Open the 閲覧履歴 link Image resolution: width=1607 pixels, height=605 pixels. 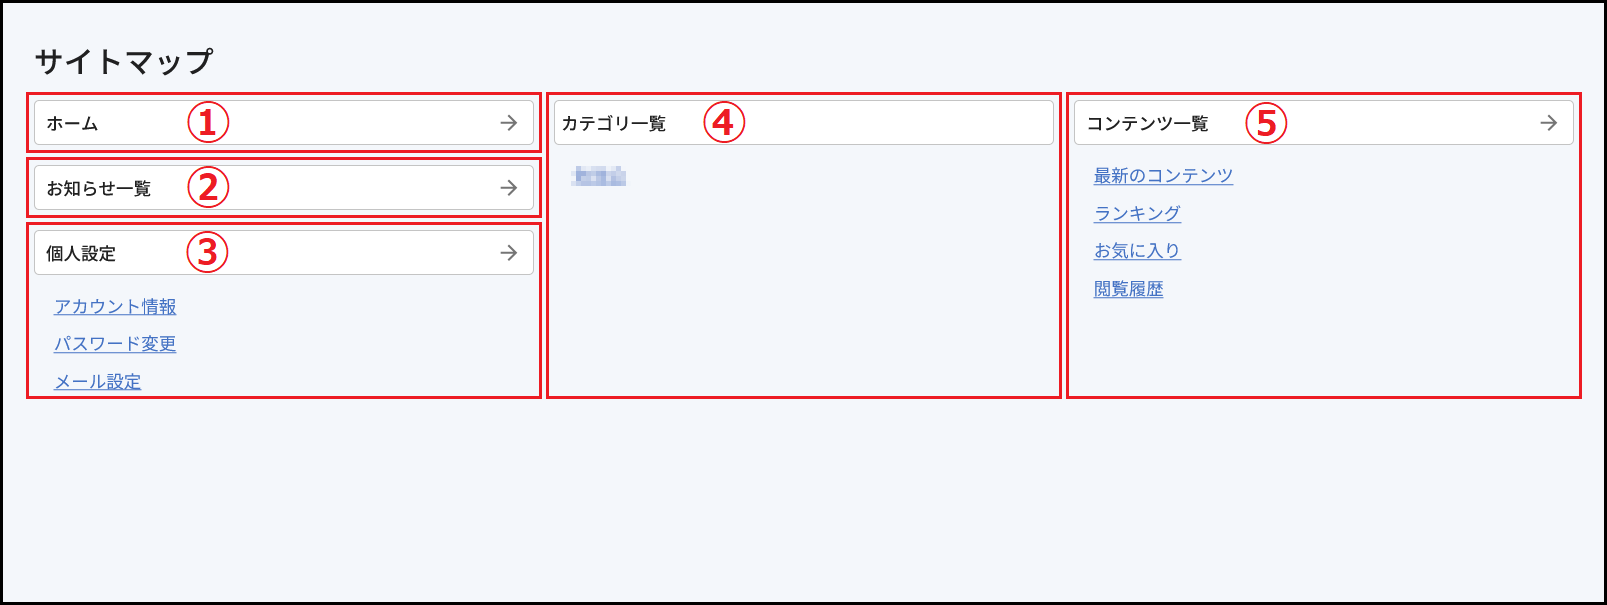tap(1128, 289)
